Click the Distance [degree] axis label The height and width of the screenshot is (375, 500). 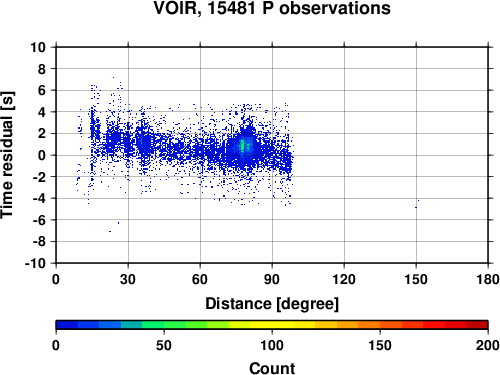[272, 304]
